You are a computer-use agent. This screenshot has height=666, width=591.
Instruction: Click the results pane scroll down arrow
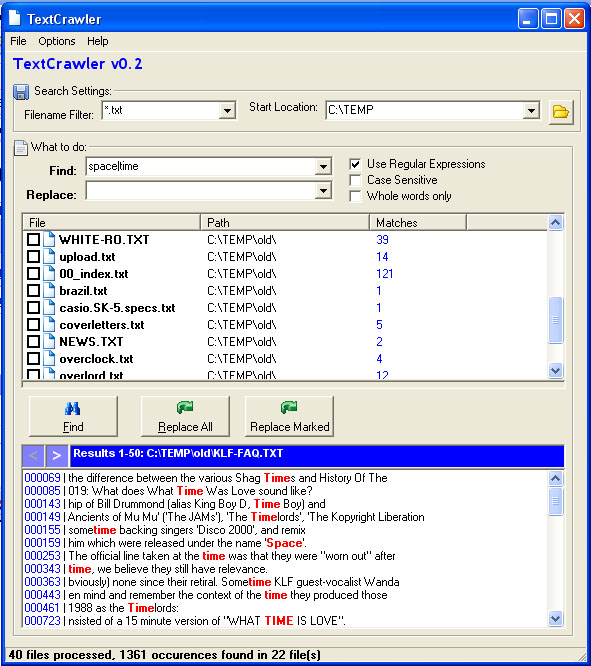pos(555,618)
